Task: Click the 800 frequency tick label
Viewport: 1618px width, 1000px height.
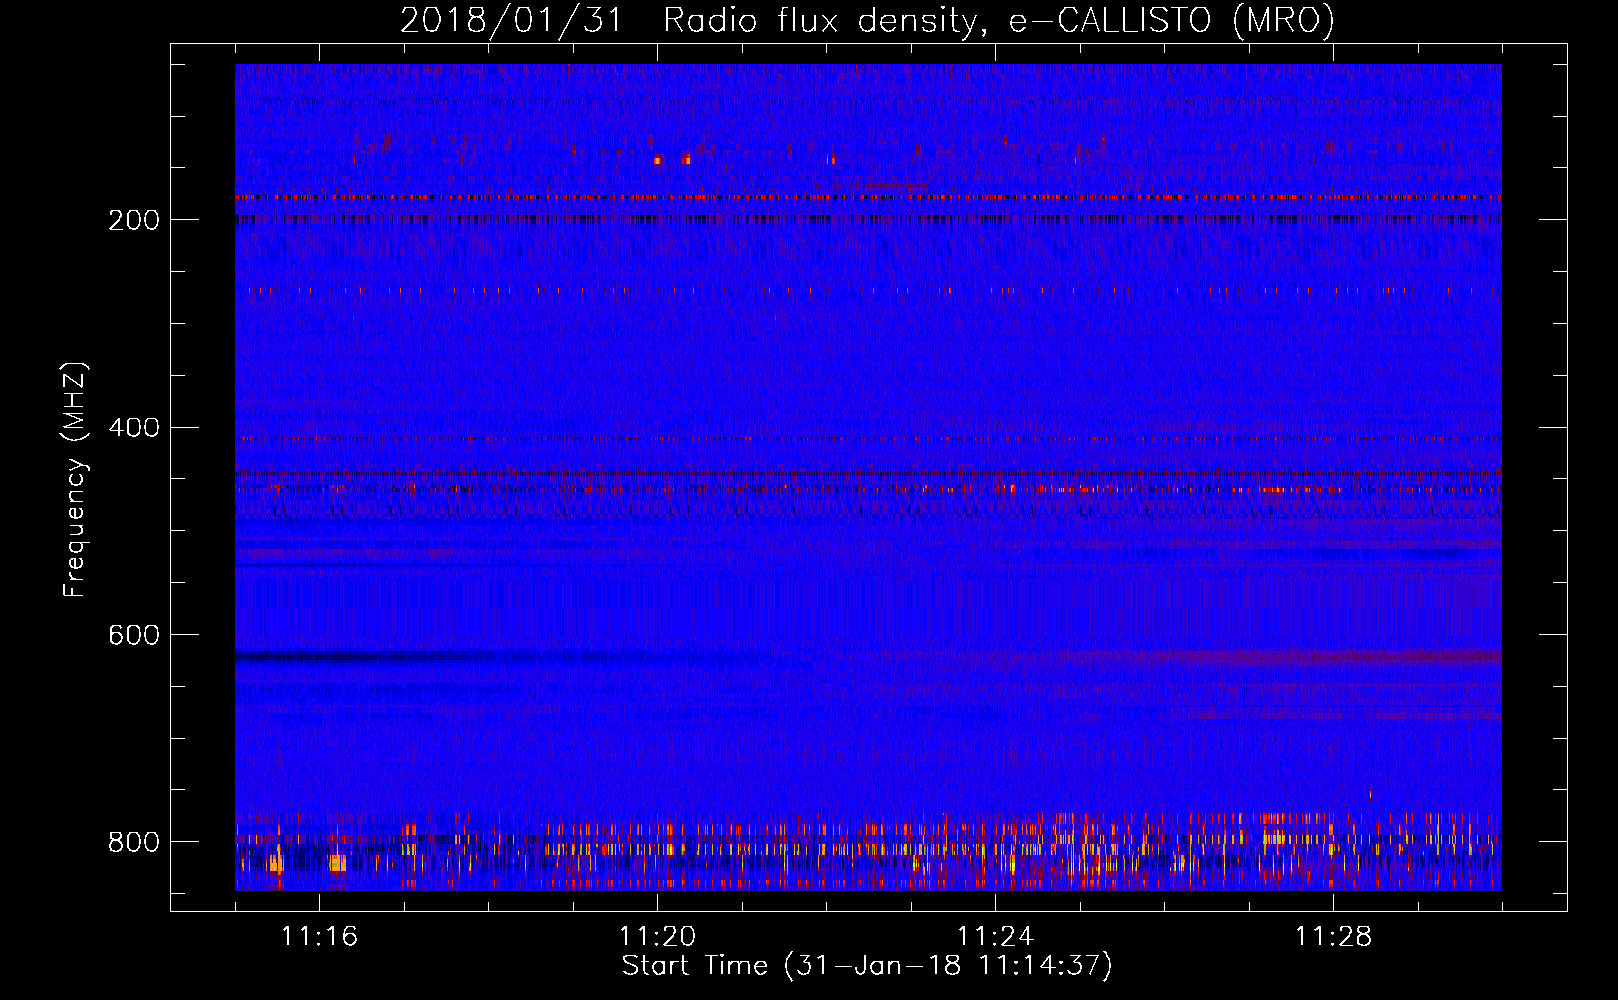Action: pyautogui.click(x=134, y=842)
